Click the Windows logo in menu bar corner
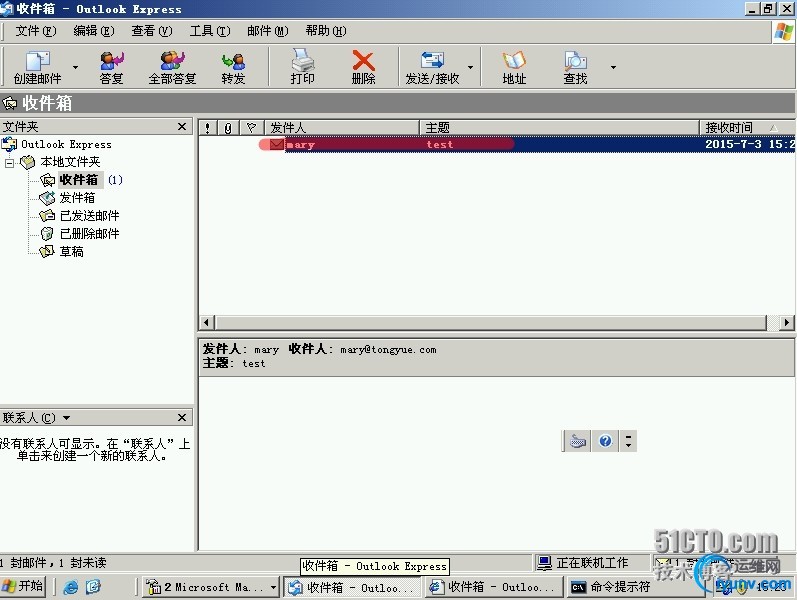 [x=784, y=33]
